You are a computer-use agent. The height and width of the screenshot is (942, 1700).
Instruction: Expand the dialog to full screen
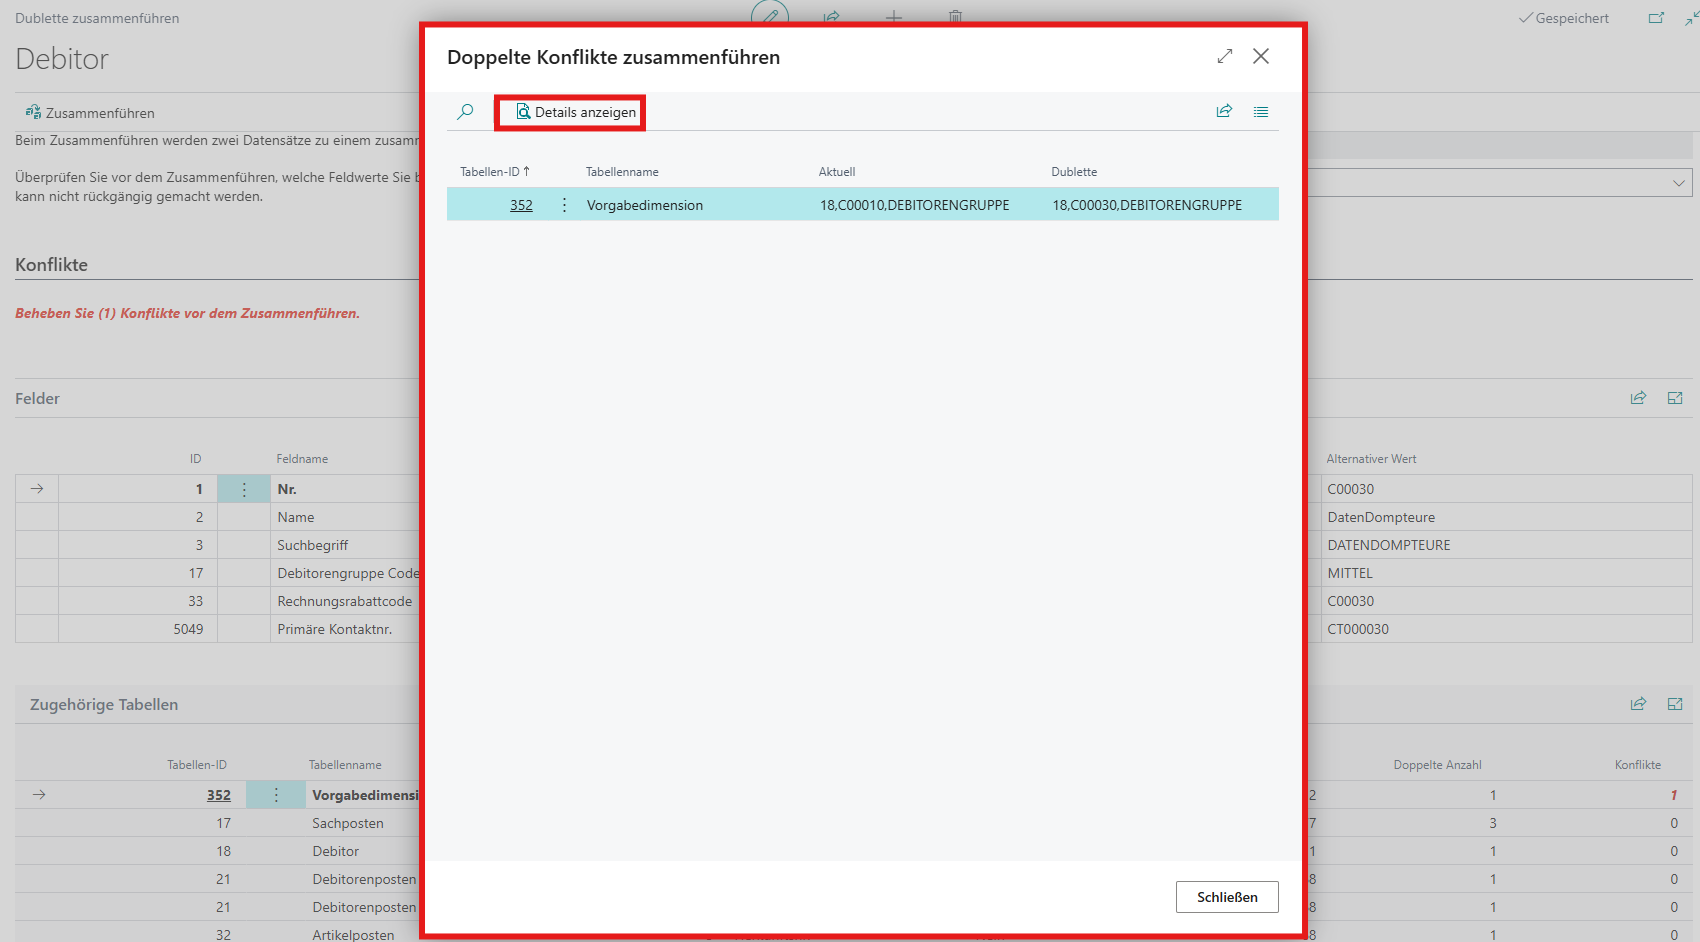click(x=1225, y=57)
